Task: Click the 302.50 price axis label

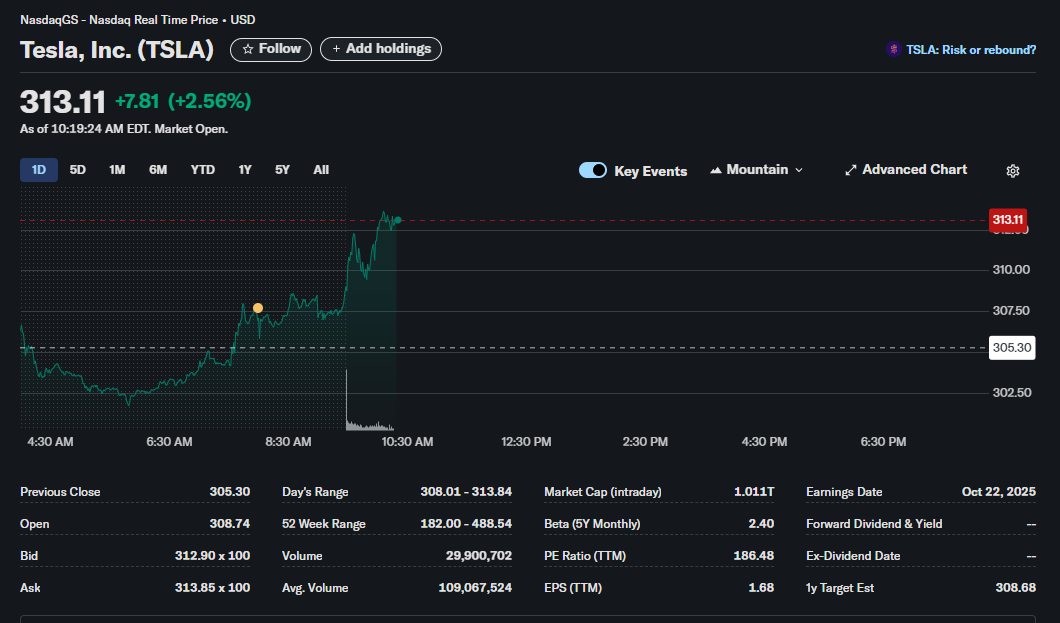Action: (1011, 393)
